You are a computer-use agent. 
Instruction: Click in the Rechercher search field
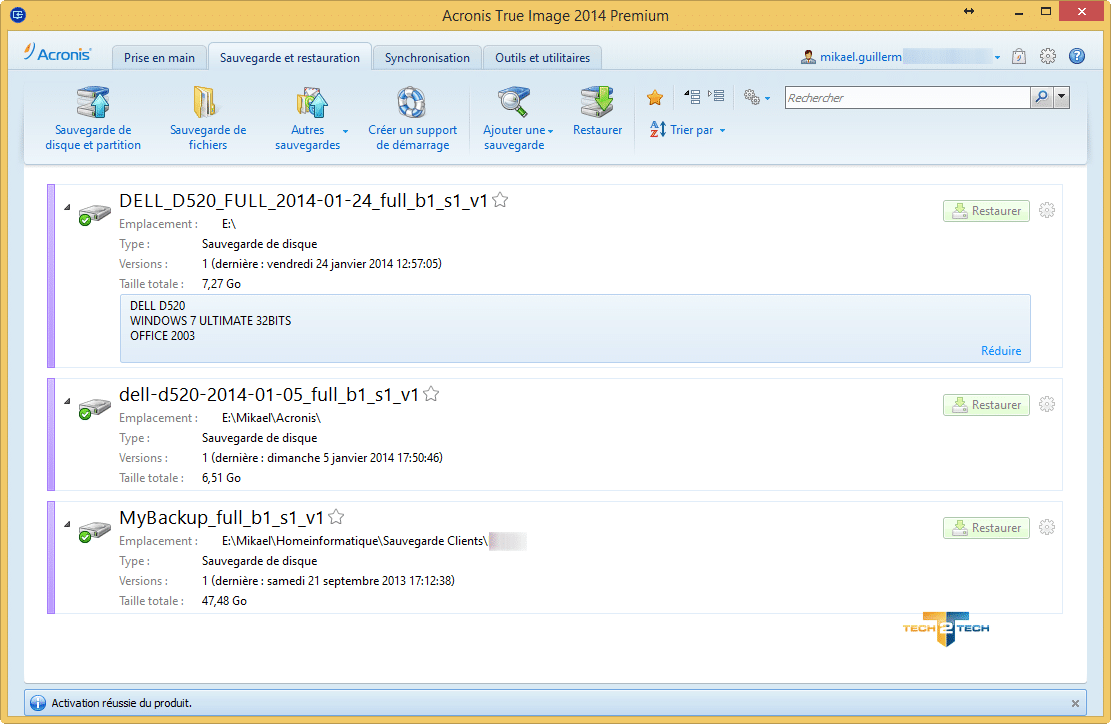(908, 98)
